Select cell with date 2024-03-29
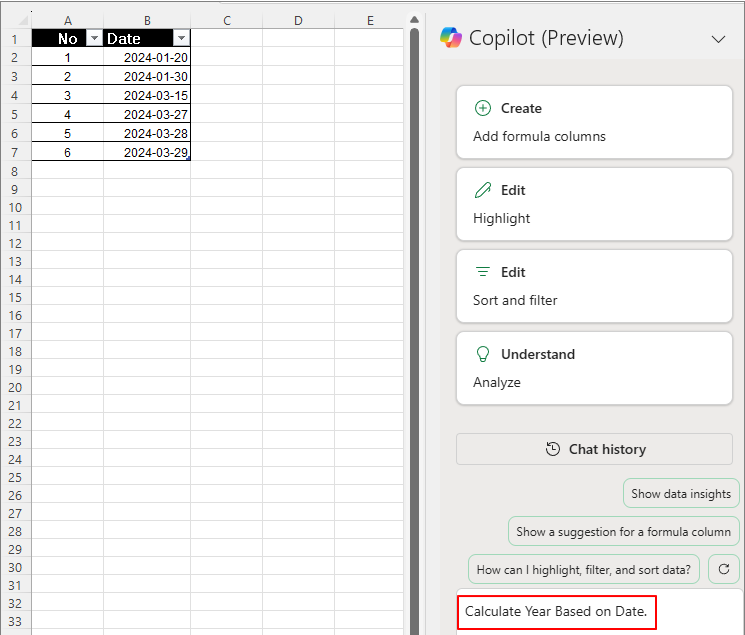The height and width of the screenshot is (635, 745). [x=147, y=152]
